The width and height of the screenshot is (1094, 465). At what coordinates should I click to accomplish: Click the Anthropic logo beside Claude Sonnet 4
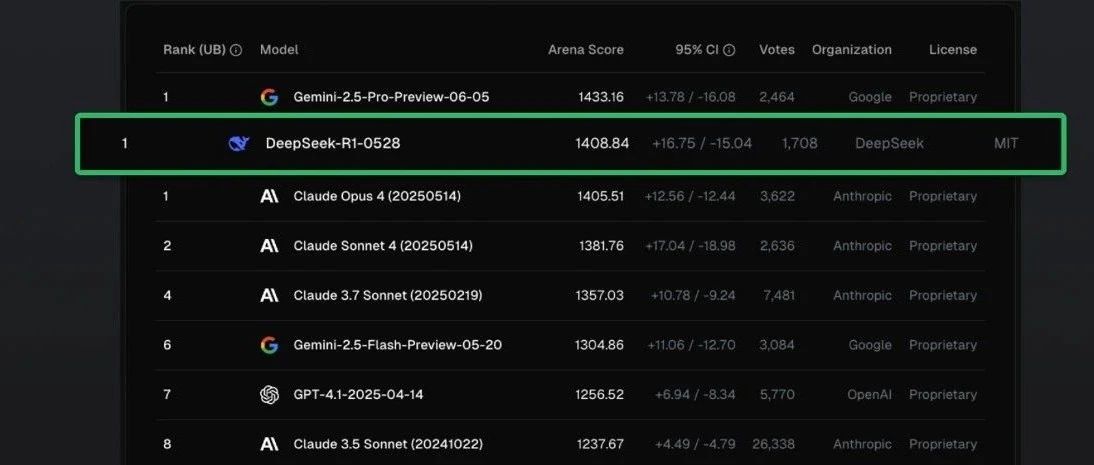point(269,246)
